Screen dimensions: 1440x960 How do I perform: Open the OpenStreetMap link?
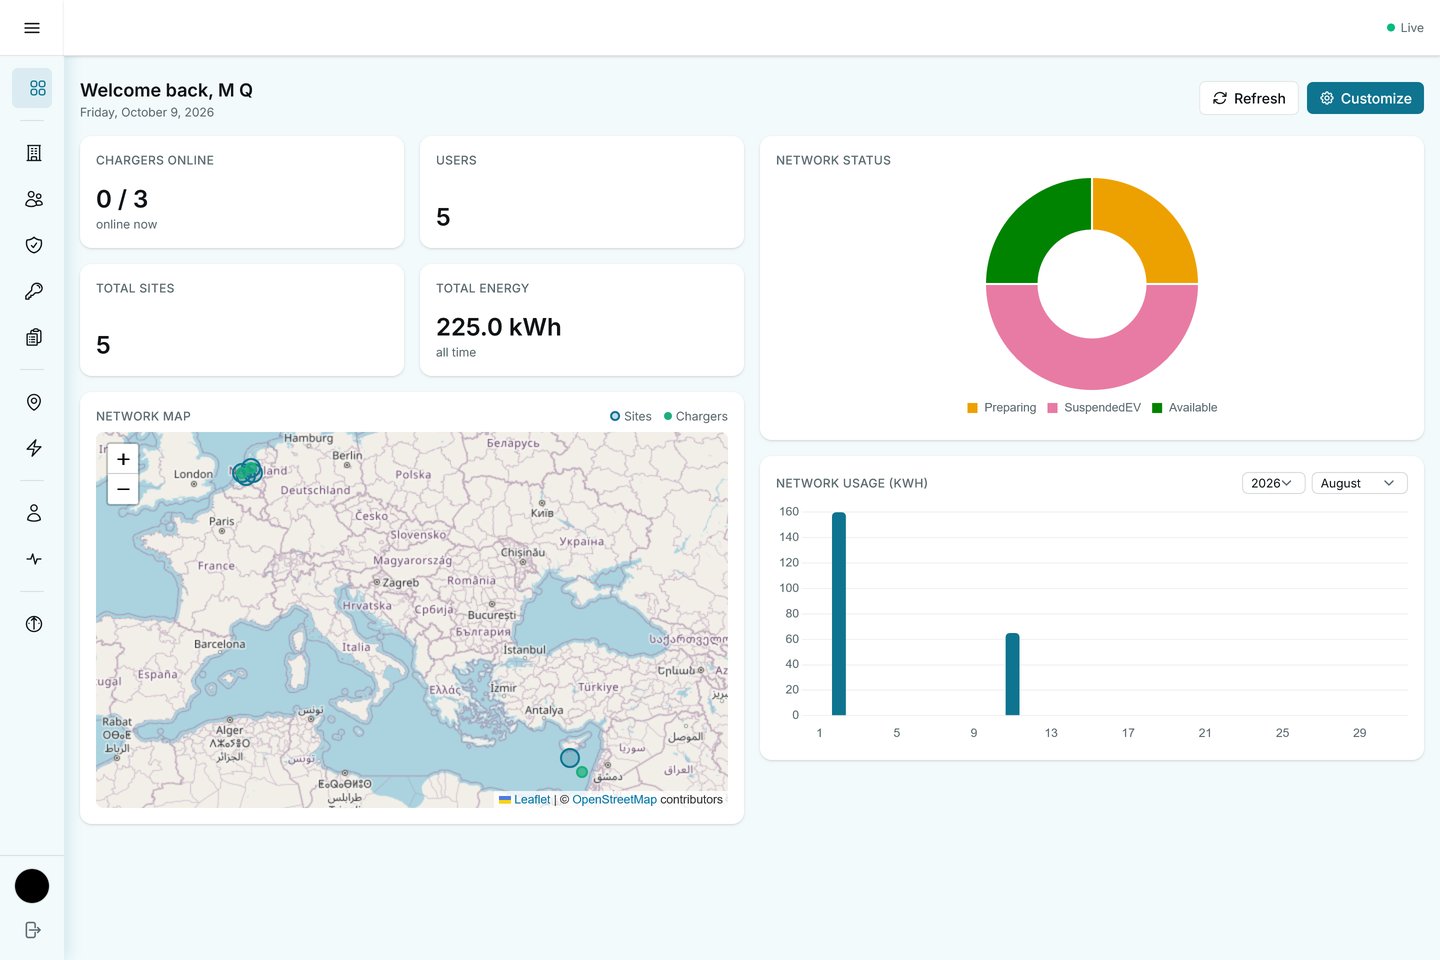[x=614, y=800]
